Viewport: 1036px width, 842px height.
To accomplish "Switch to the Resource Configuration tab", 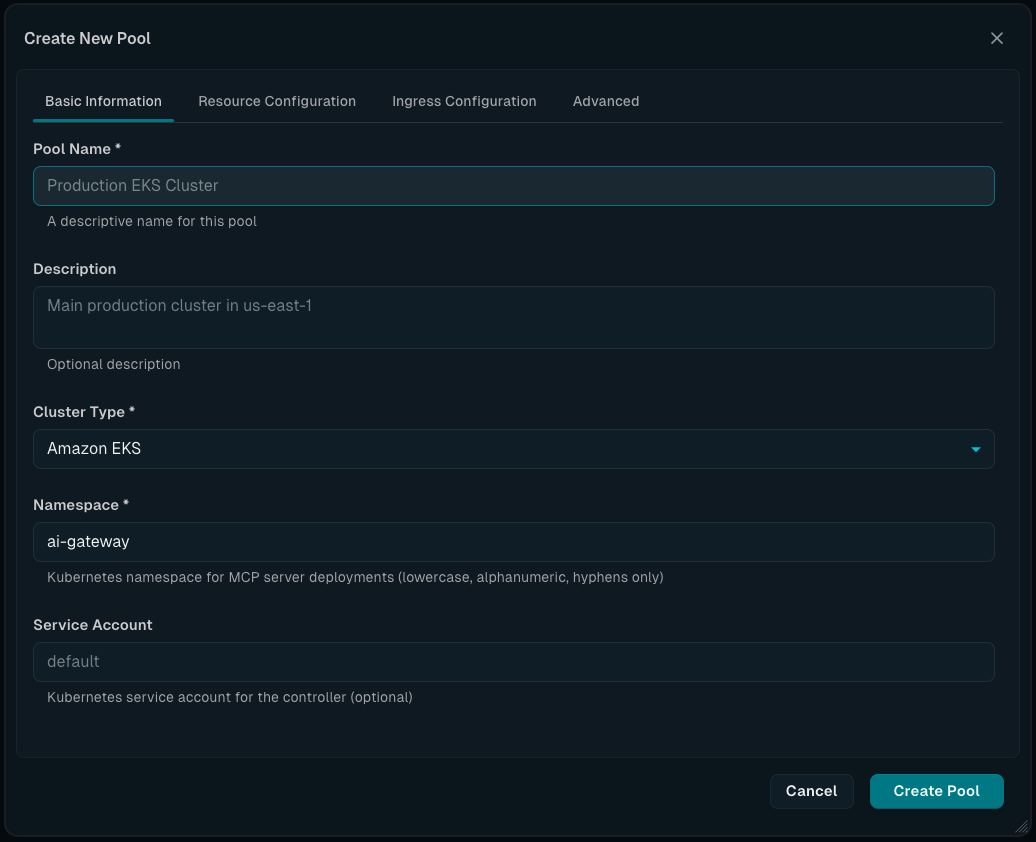I will click(x=277, y=101).
